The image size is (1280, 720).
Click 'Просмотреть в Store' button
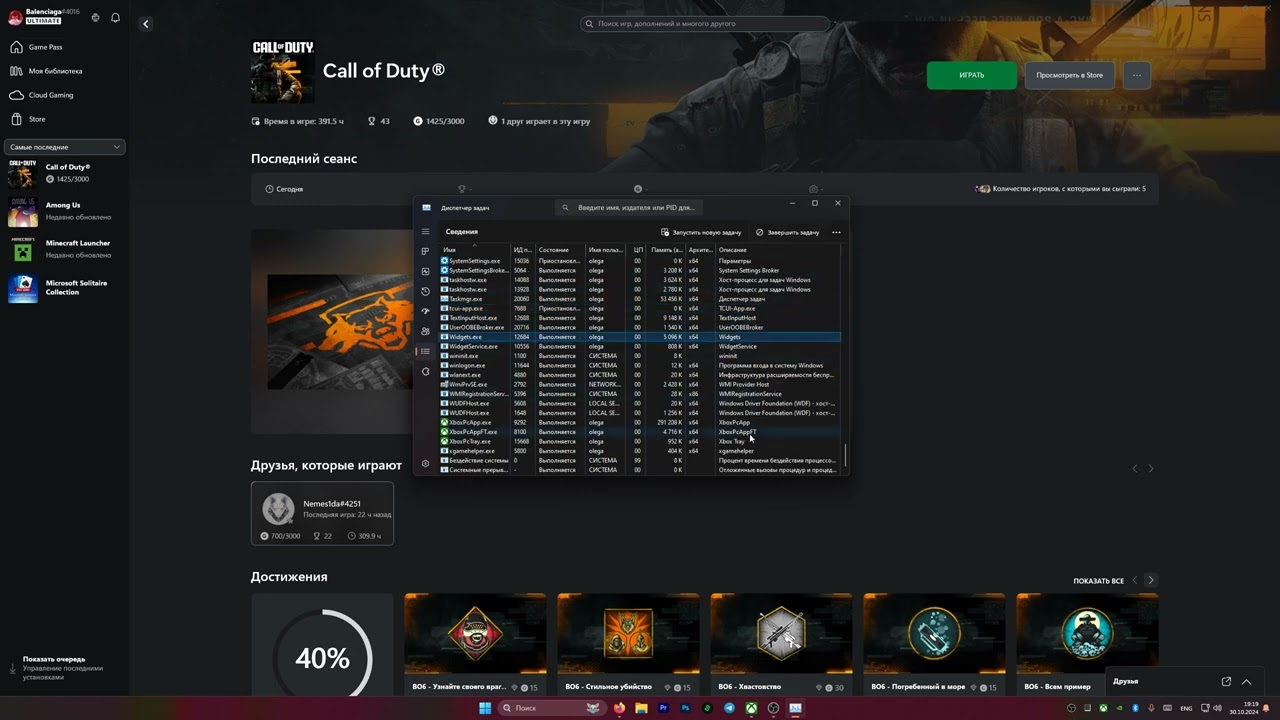pos(1069,75)
